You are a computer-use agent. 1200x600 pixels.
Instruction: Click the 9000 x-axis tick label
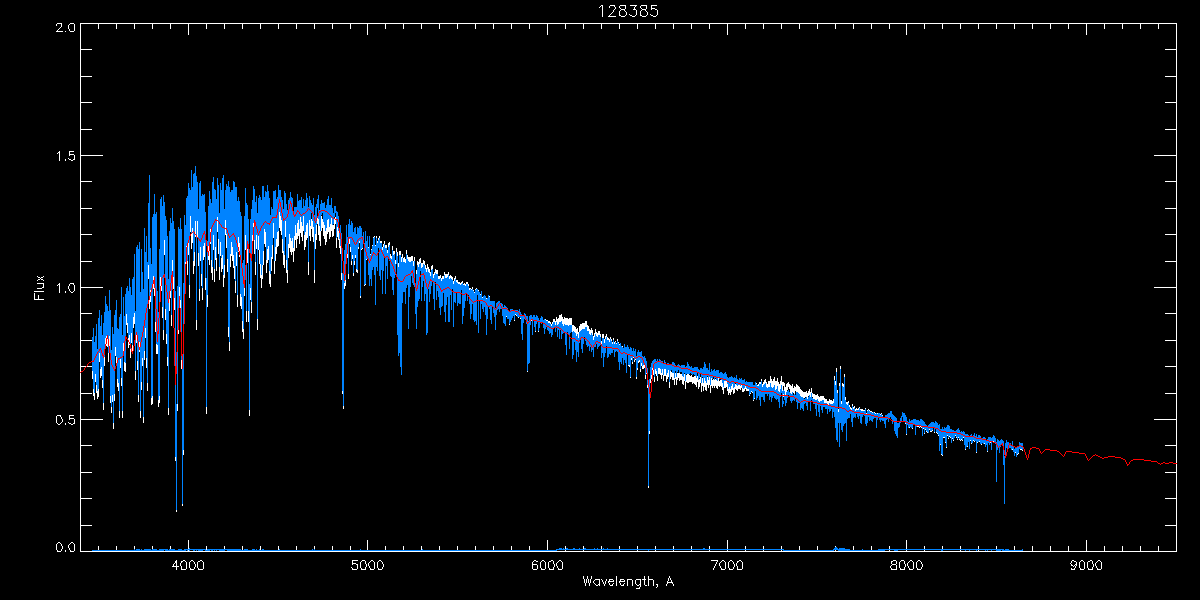1086,565
